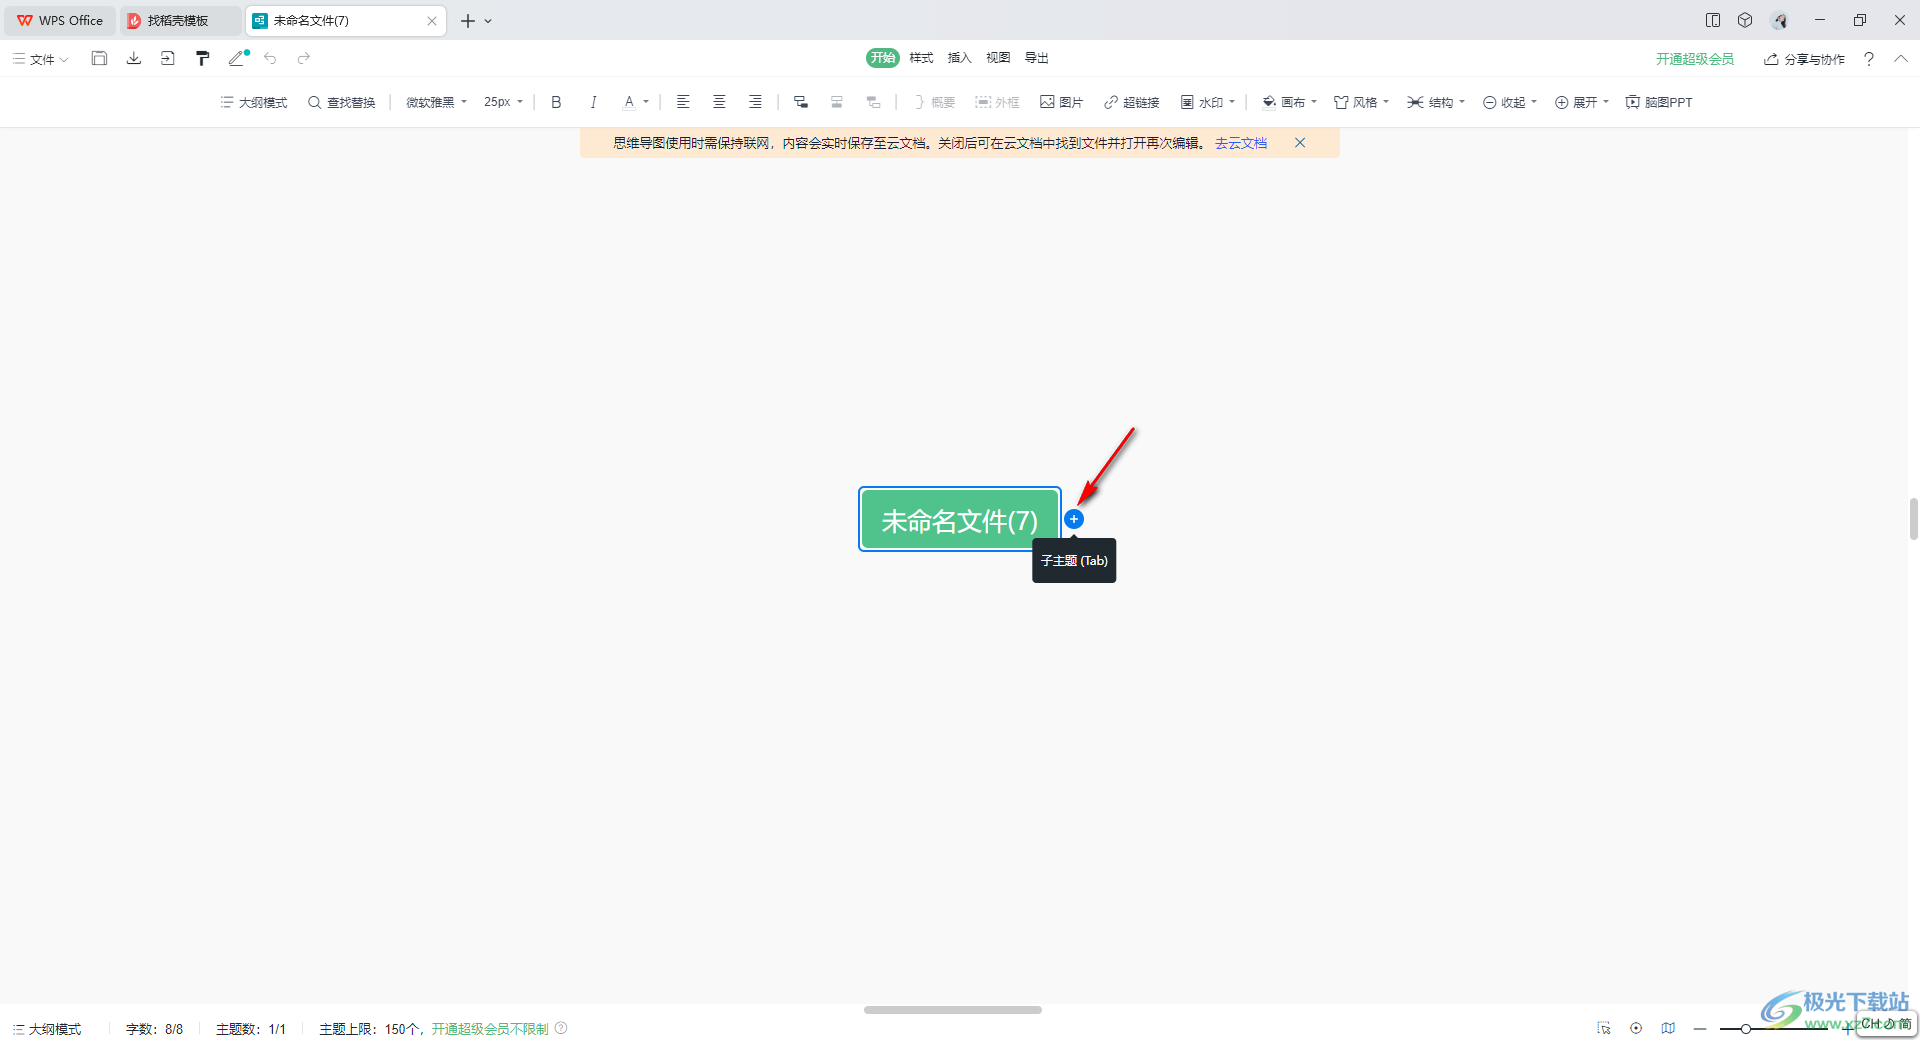
Task: Select the 导出 ribbon tab
Action: (1037, 58)
